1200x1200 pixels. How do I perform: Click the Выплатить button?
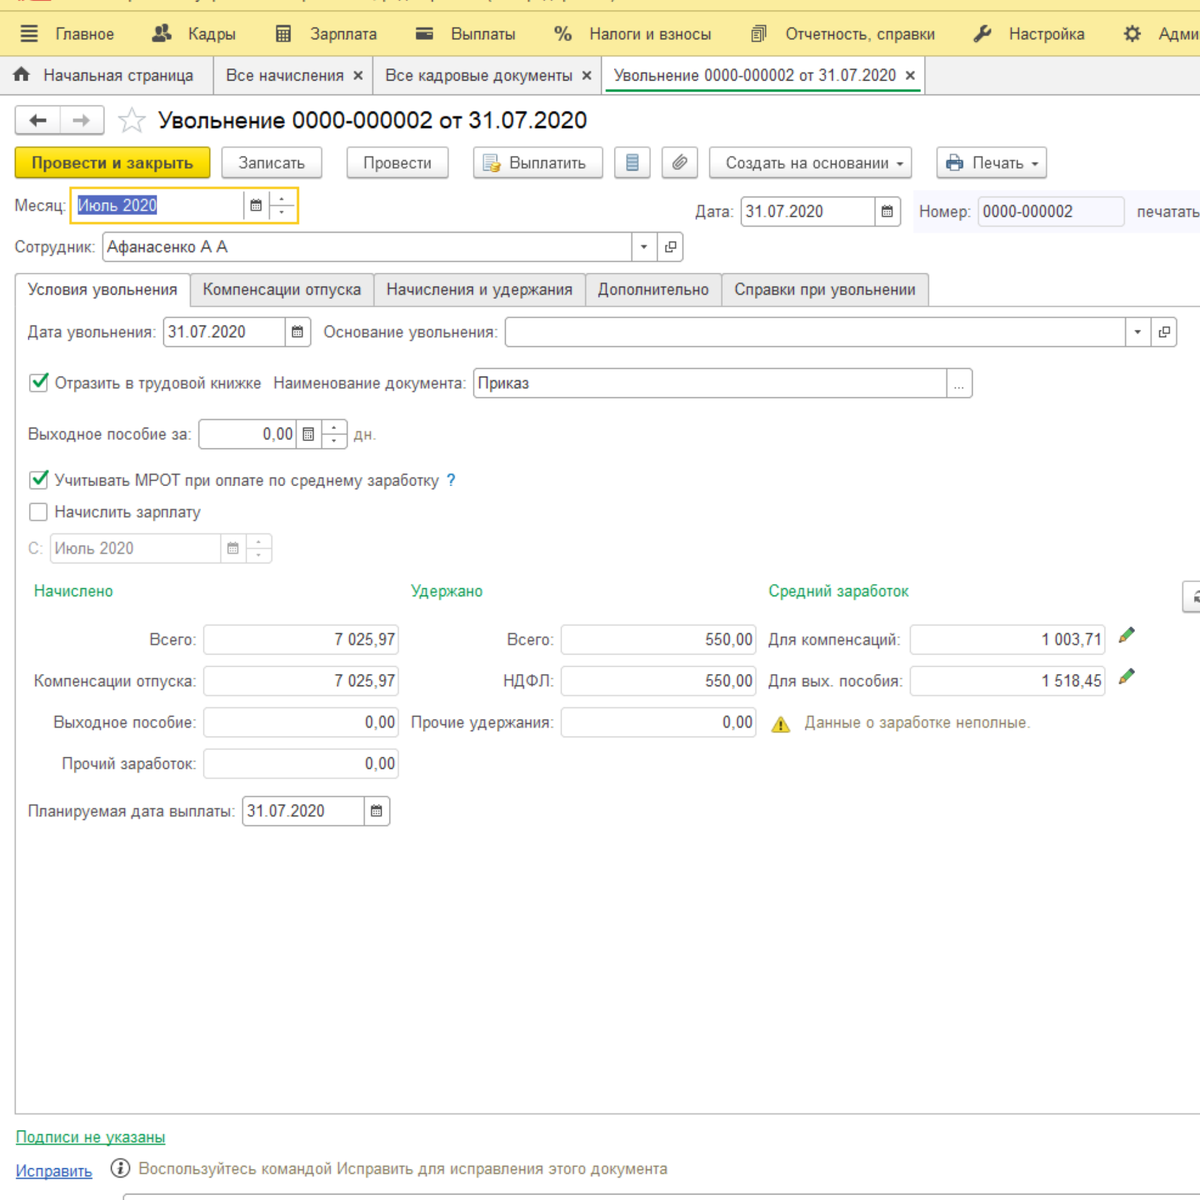[x=538, y=163]
